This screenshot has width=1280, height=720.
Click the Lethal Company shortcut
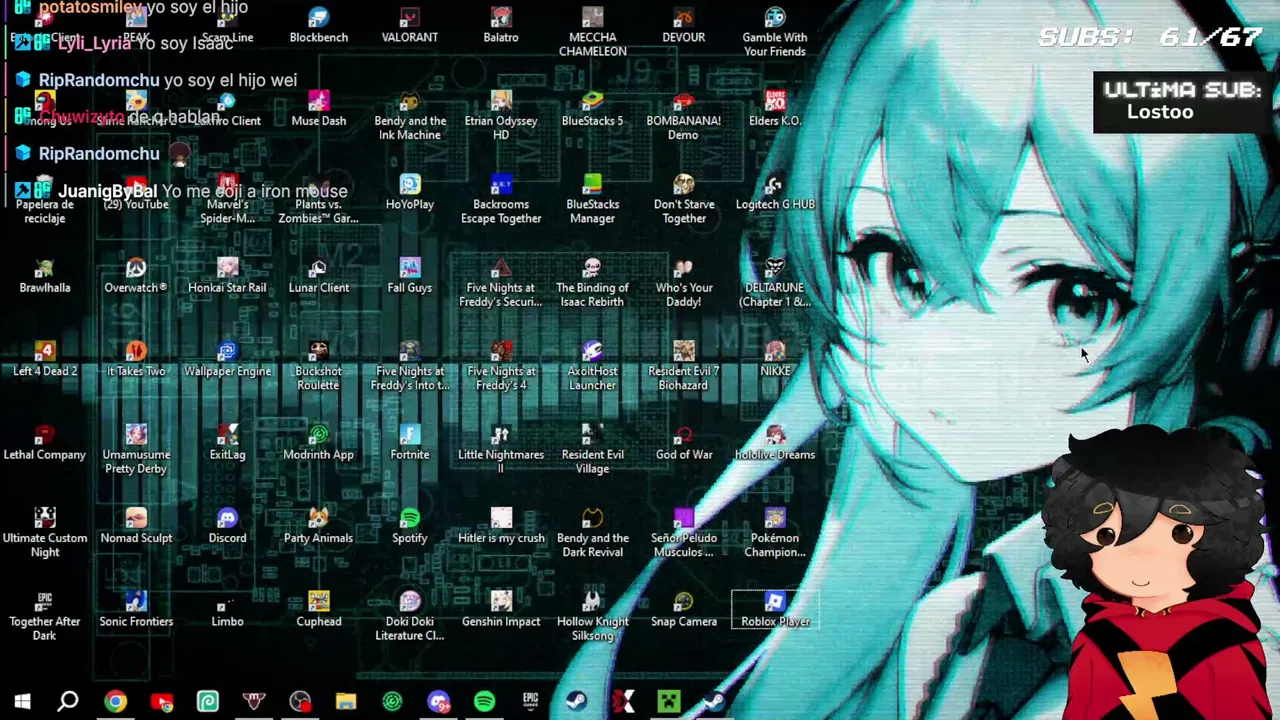(45, 444)
